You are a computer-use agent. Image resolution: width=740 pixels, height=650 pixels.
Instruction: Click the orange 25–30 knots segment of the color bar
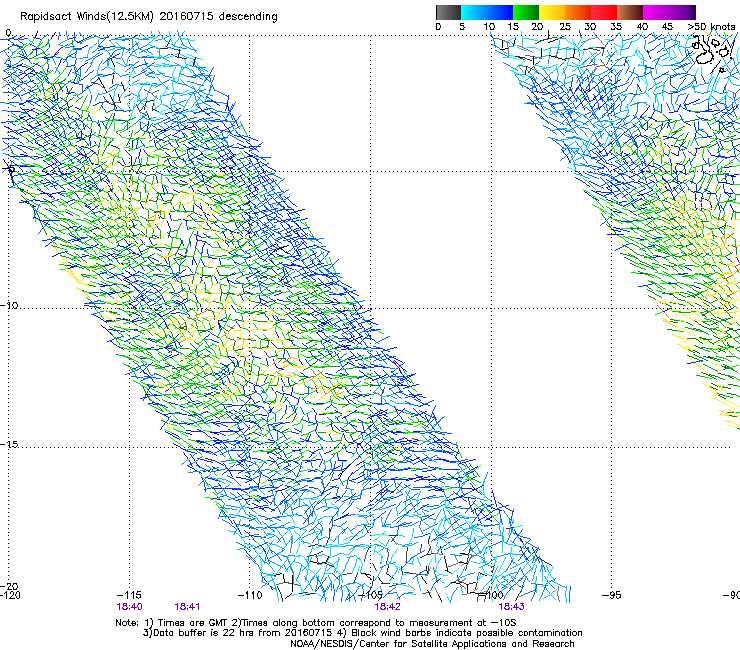click(578, 12)
